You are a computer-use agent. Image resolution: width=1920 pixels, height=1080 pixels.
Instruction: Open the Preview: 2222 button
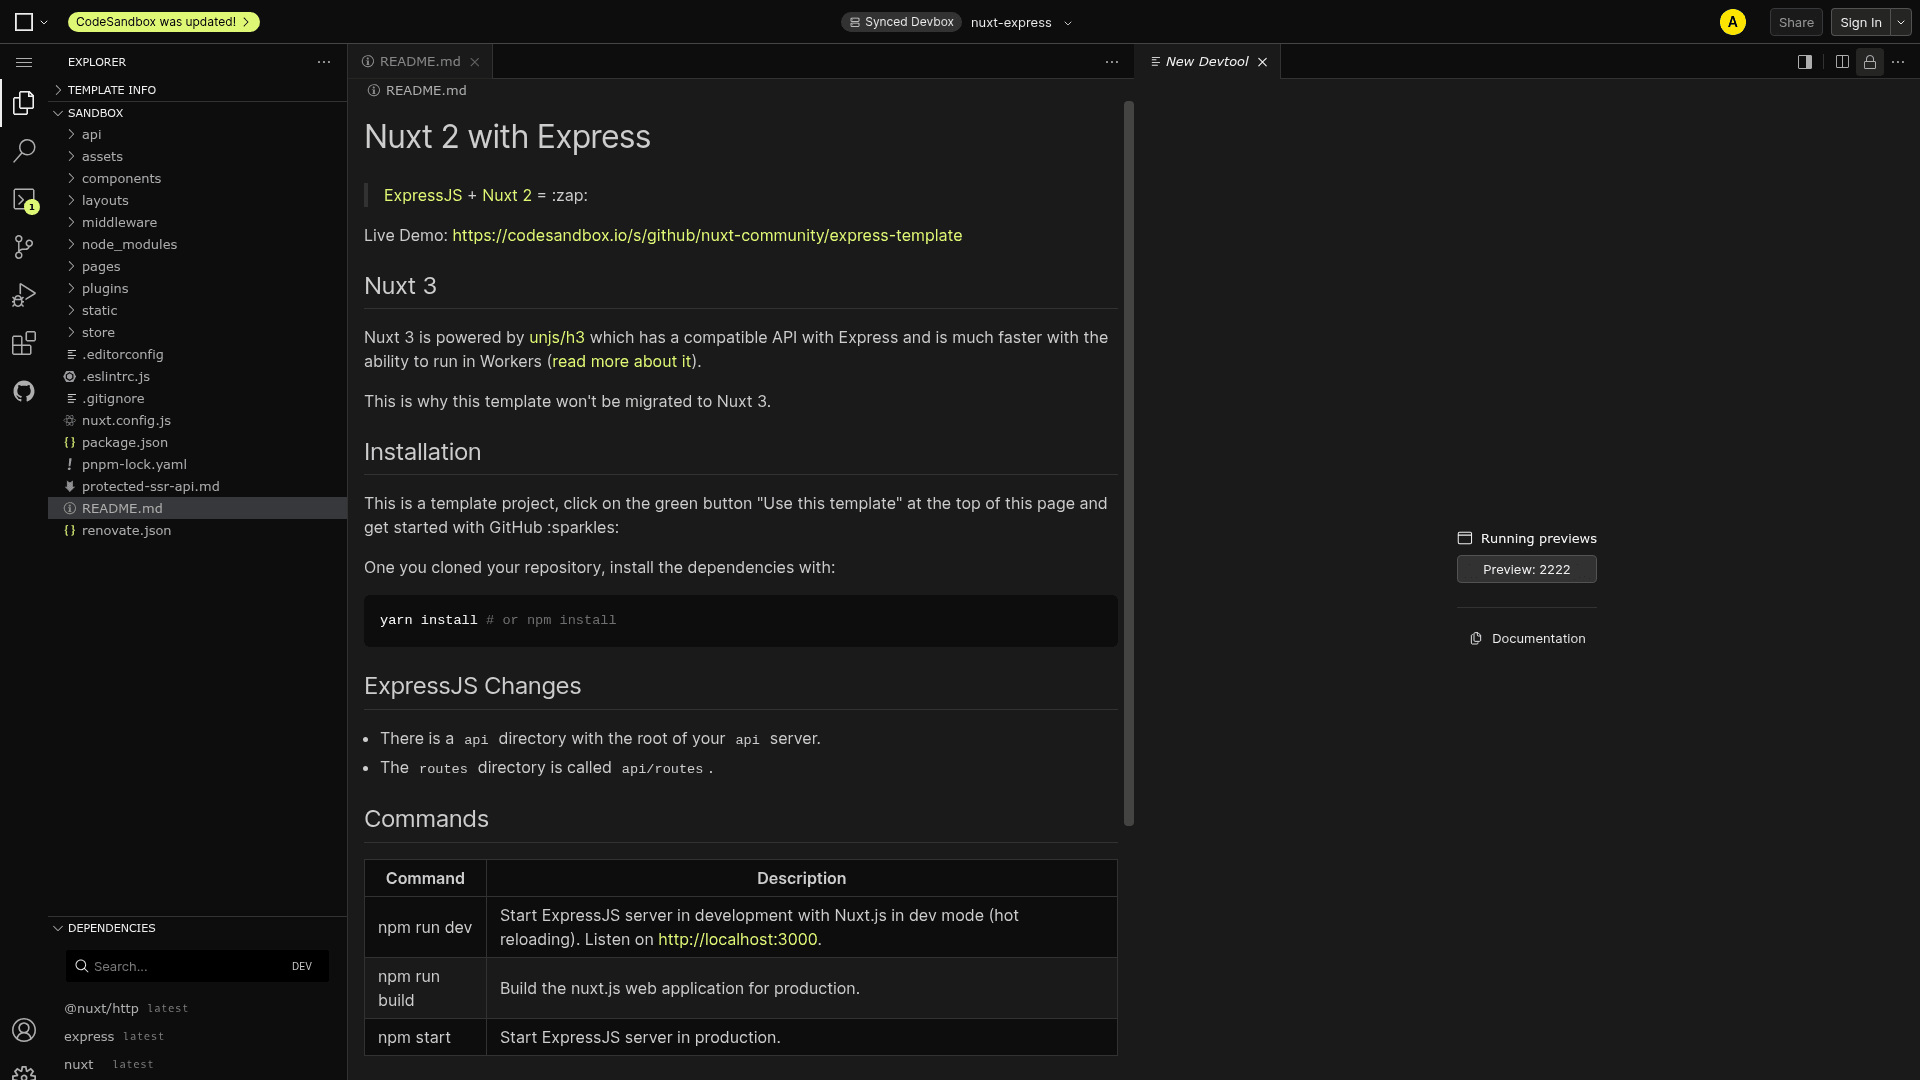tap(1526, 569)
